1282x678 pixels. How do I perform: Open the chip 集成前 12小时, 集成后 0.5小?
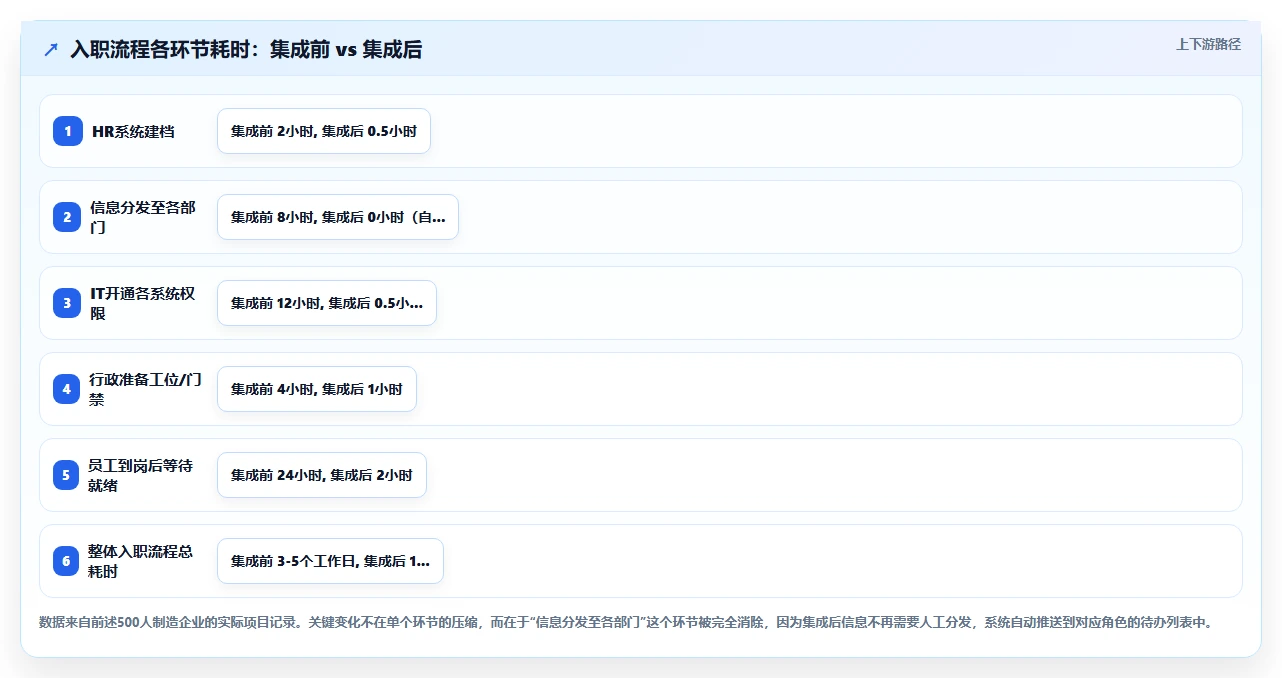tap(327, 303)
